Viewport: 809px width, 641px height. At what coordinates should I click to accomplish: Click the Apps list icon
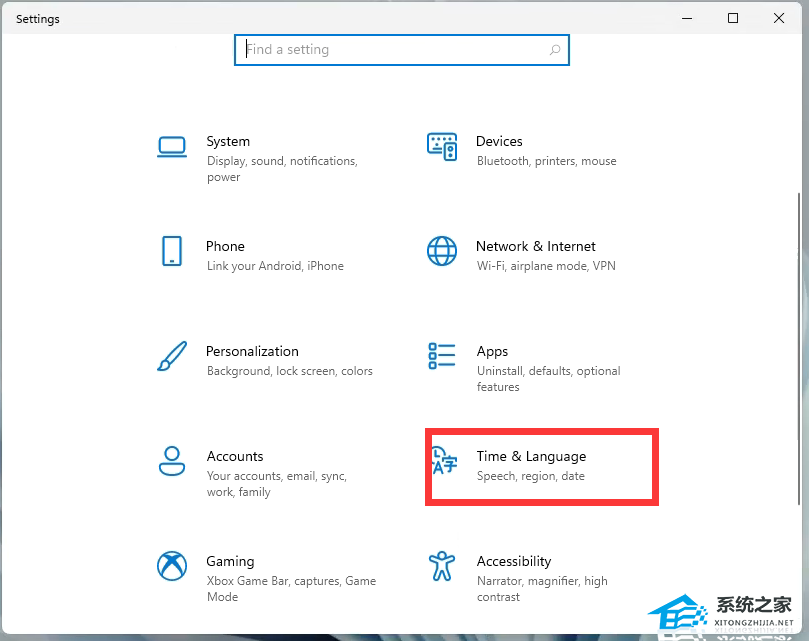[442, 356]
